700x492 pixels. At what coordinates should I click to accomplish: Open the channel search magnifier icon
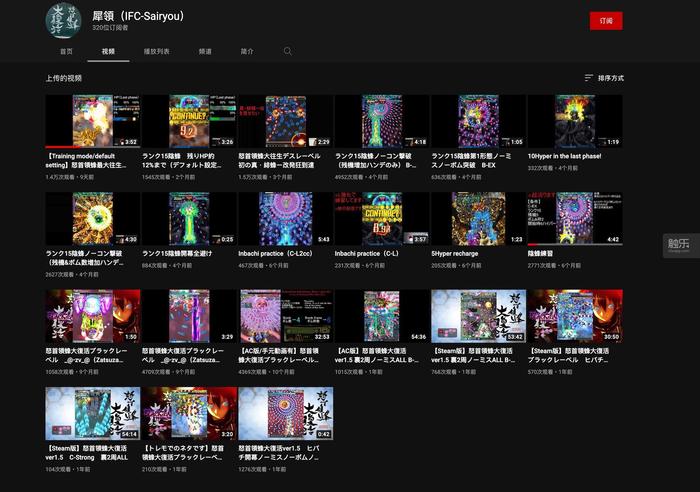(288, 51)
